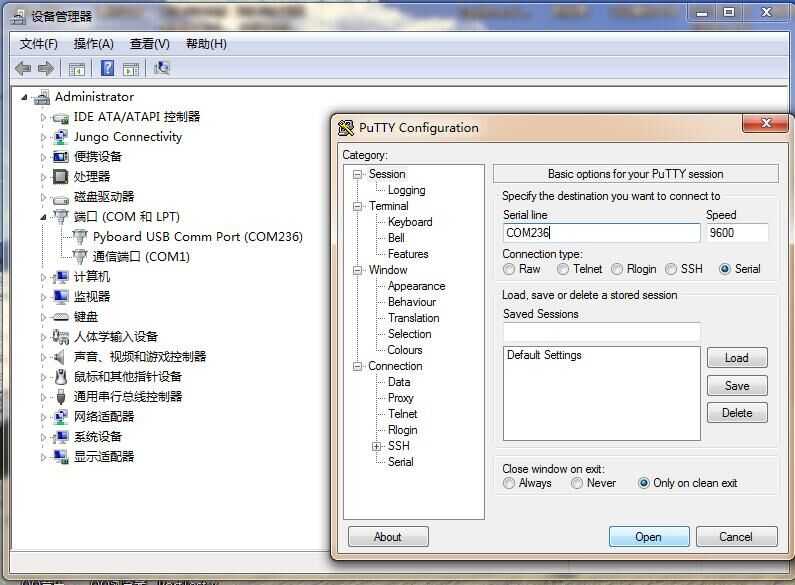Choose Only on clean exit option

click(644, 484)
